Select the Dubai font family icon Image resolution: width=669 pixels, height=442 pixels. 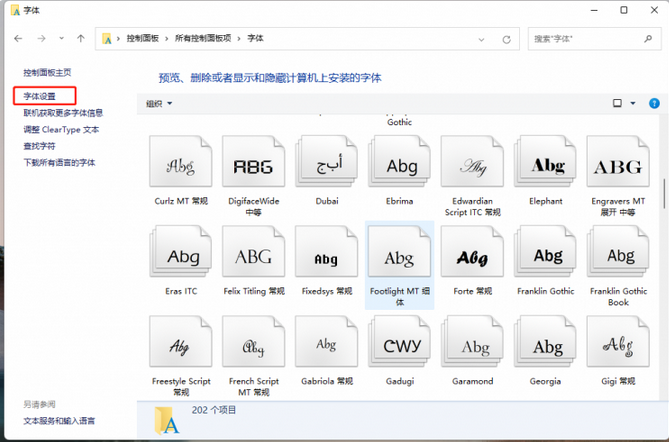(x=327, y=161)
